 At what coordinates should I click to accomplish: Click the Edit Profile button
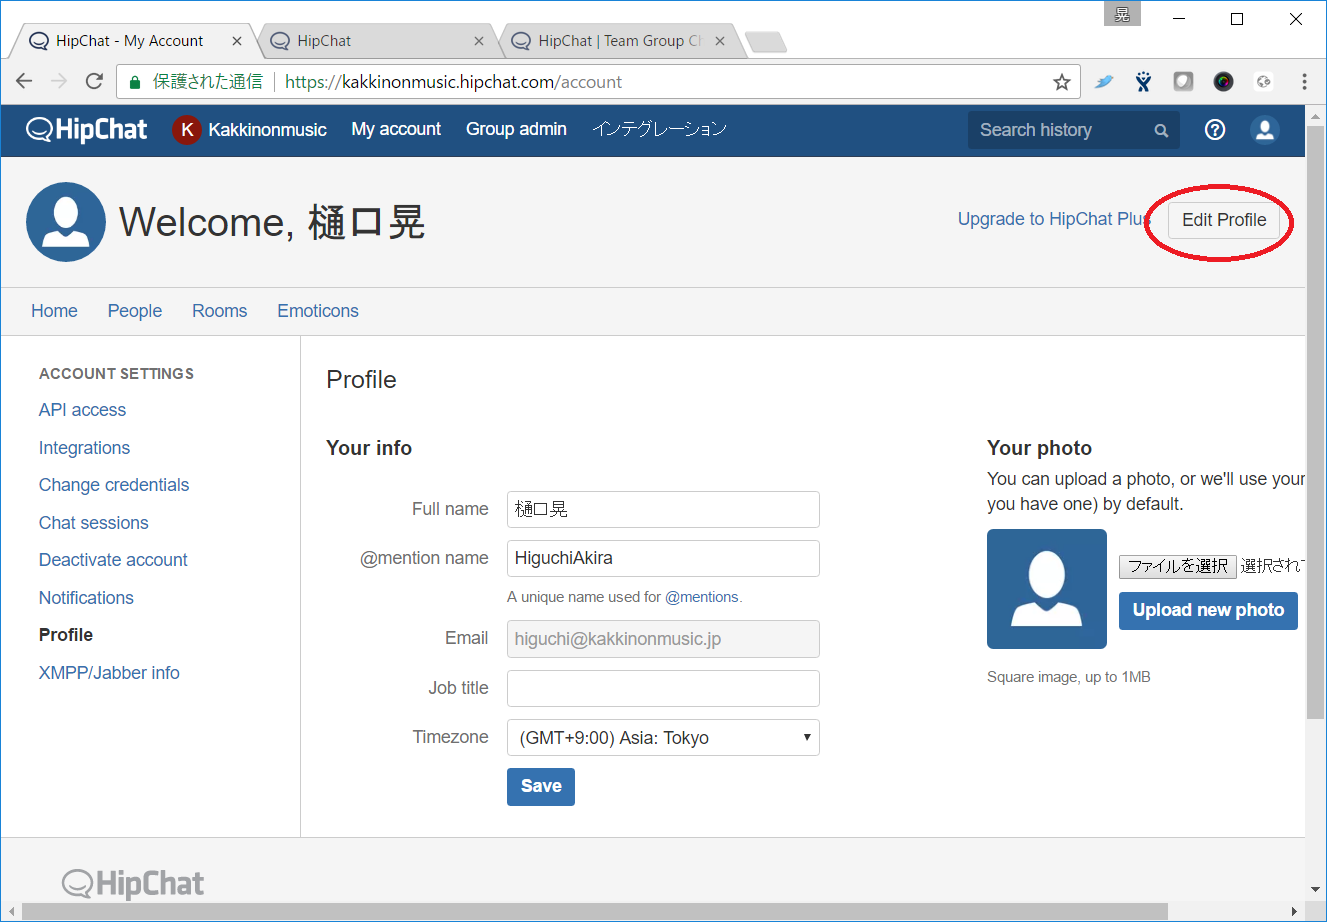1224,220
